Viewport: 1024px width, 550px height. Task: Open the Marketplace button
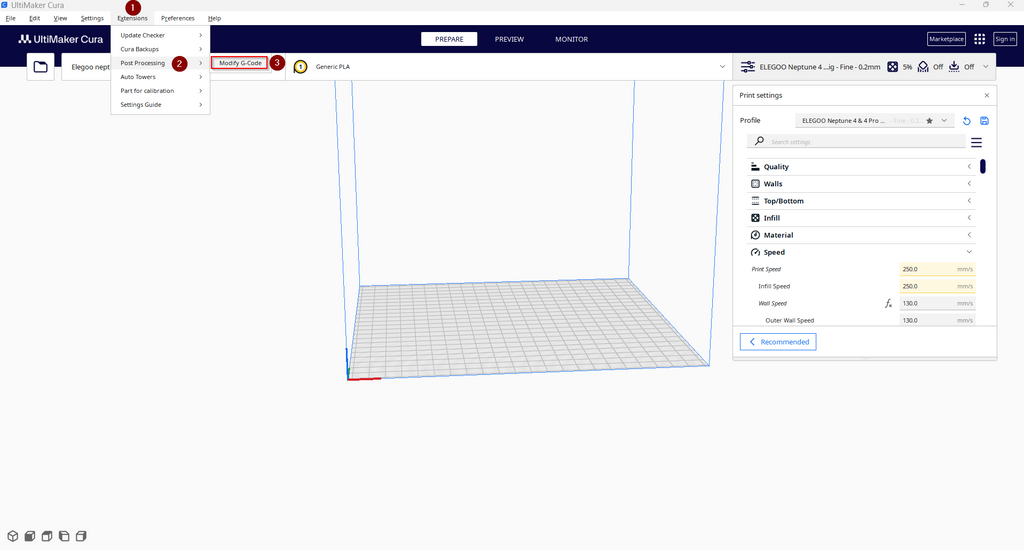point(946,39)
